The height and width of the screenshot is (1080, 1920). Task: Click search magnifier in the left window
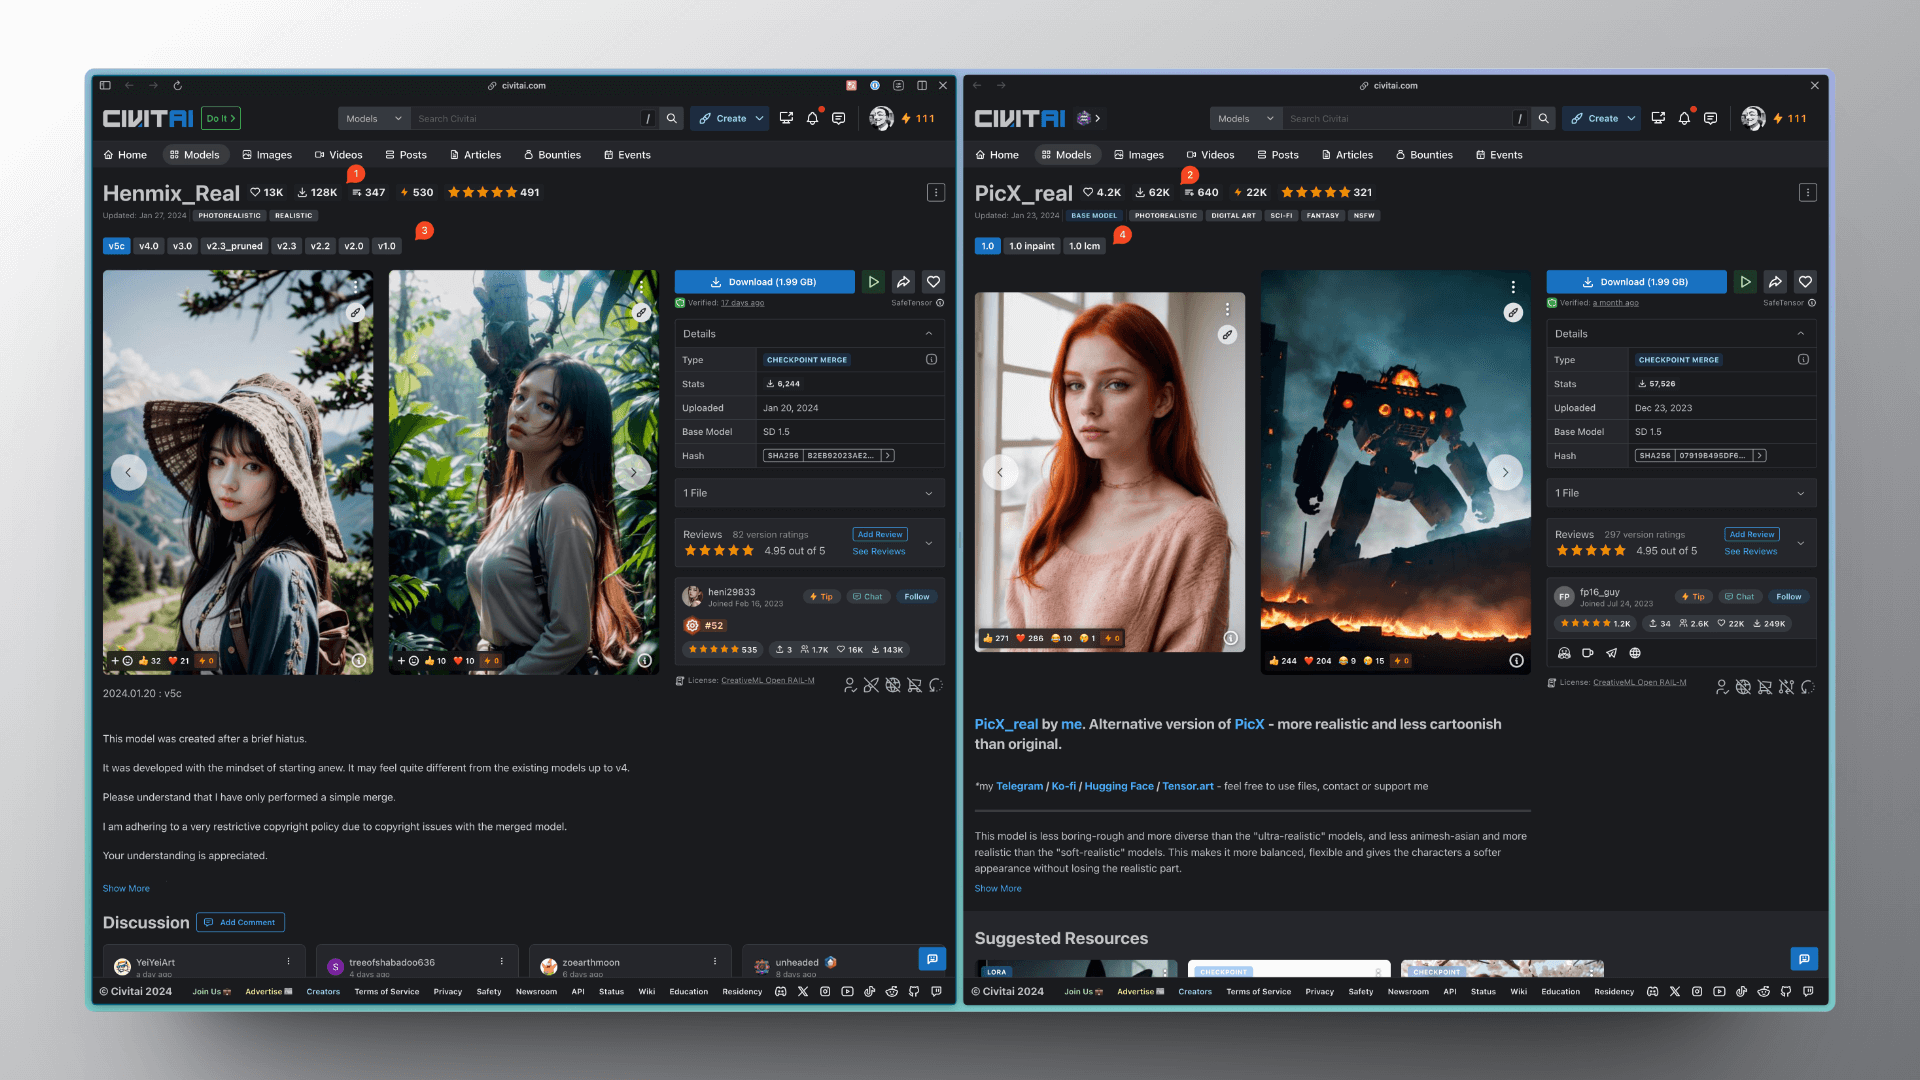672,118
